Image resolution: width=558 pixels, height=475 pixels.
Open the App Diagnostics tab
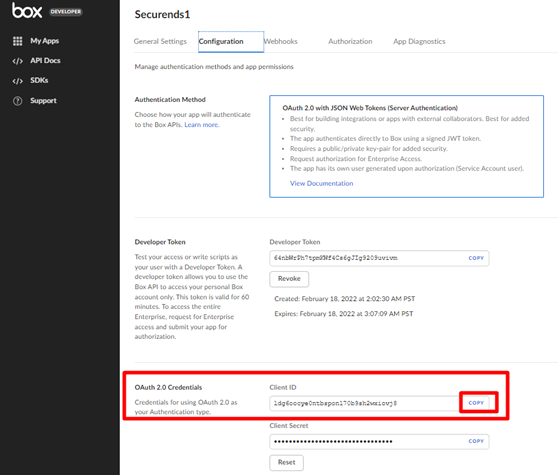point(419,41)
